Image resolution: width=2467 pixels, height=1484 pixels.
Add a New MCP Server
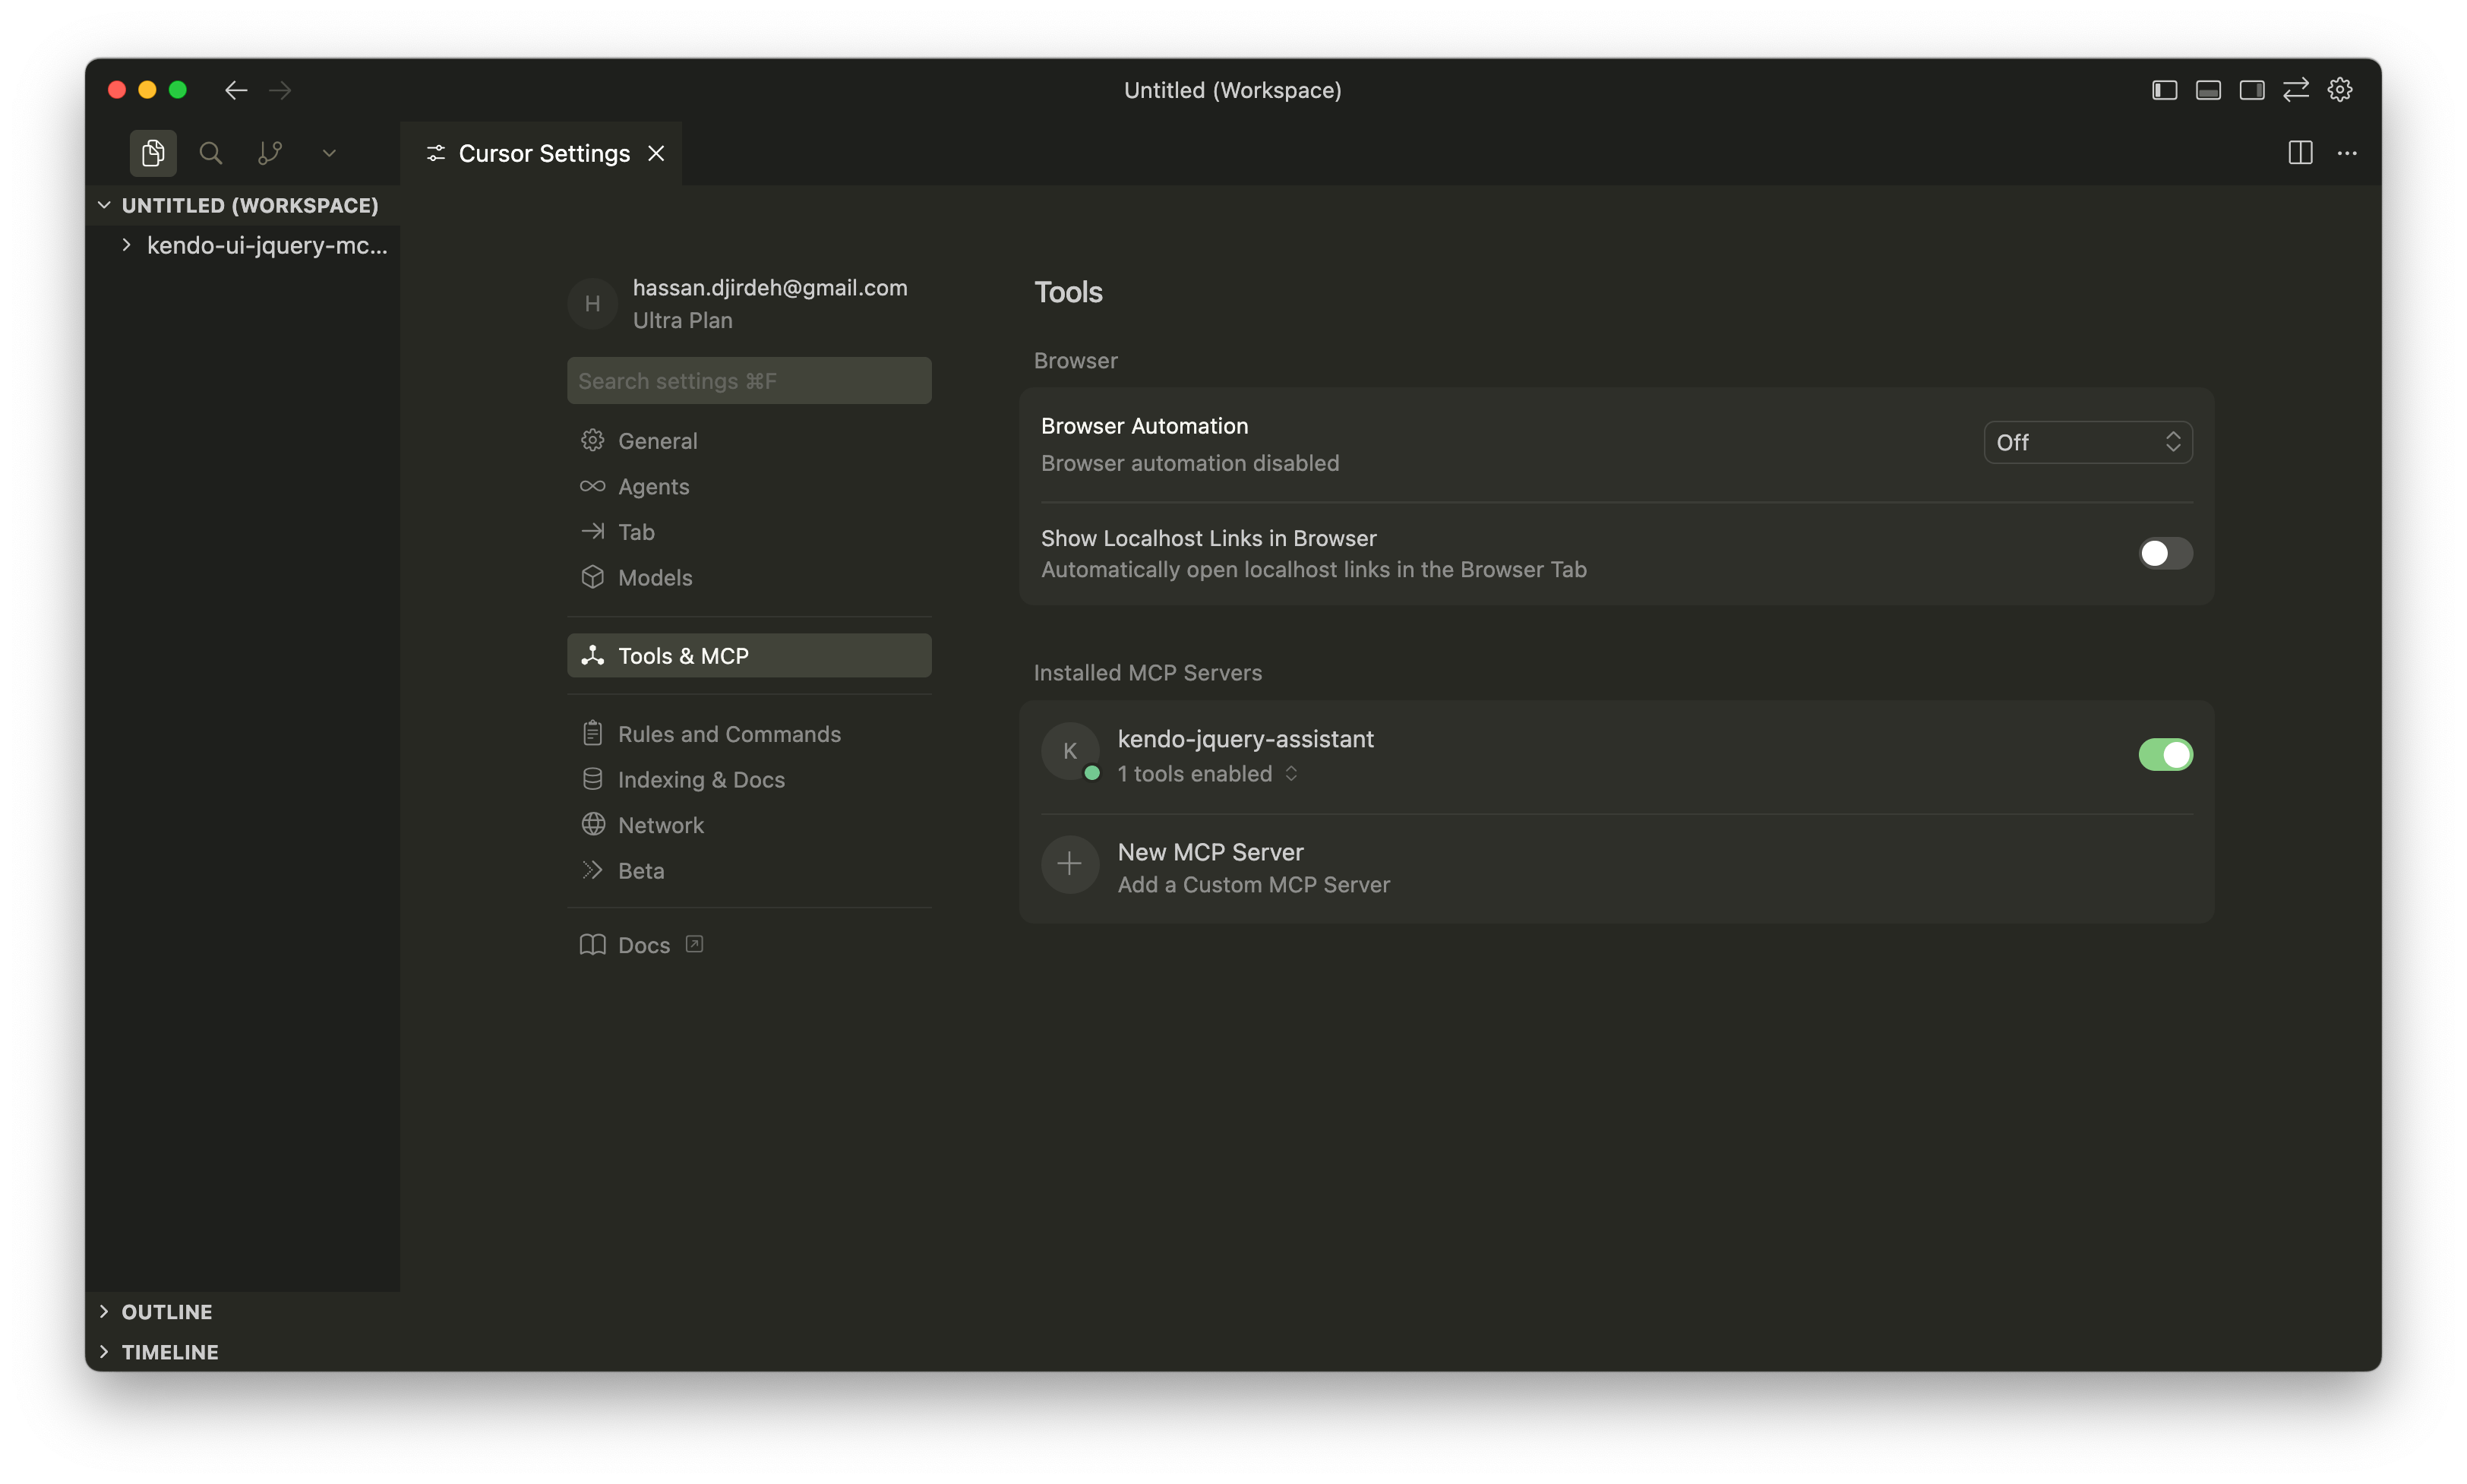[1210, 852]
